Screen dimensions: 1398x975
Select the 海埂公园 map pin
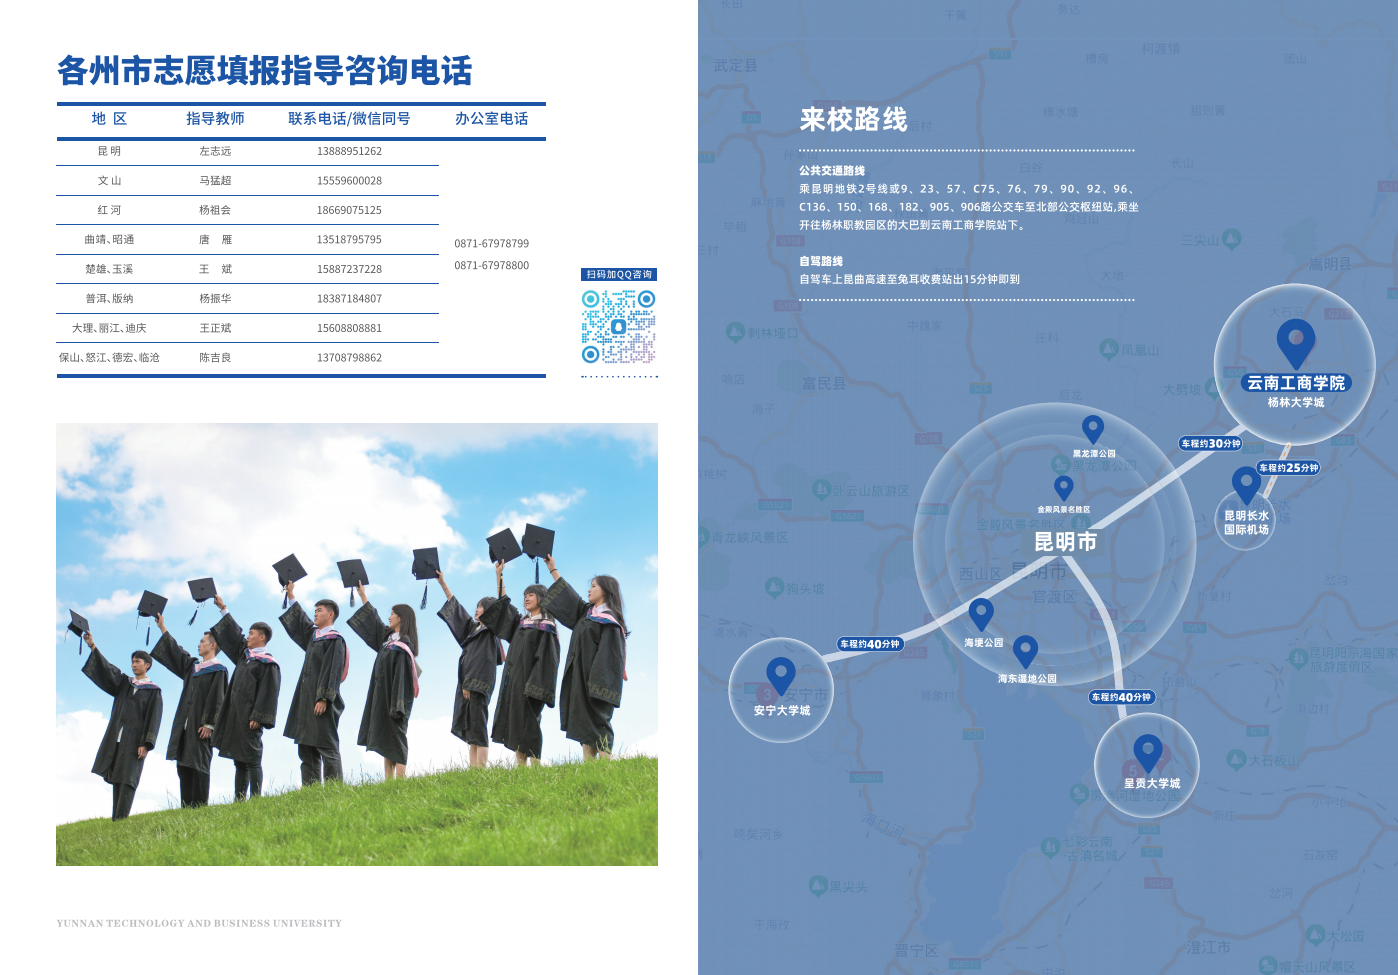[x=981, y=612]
